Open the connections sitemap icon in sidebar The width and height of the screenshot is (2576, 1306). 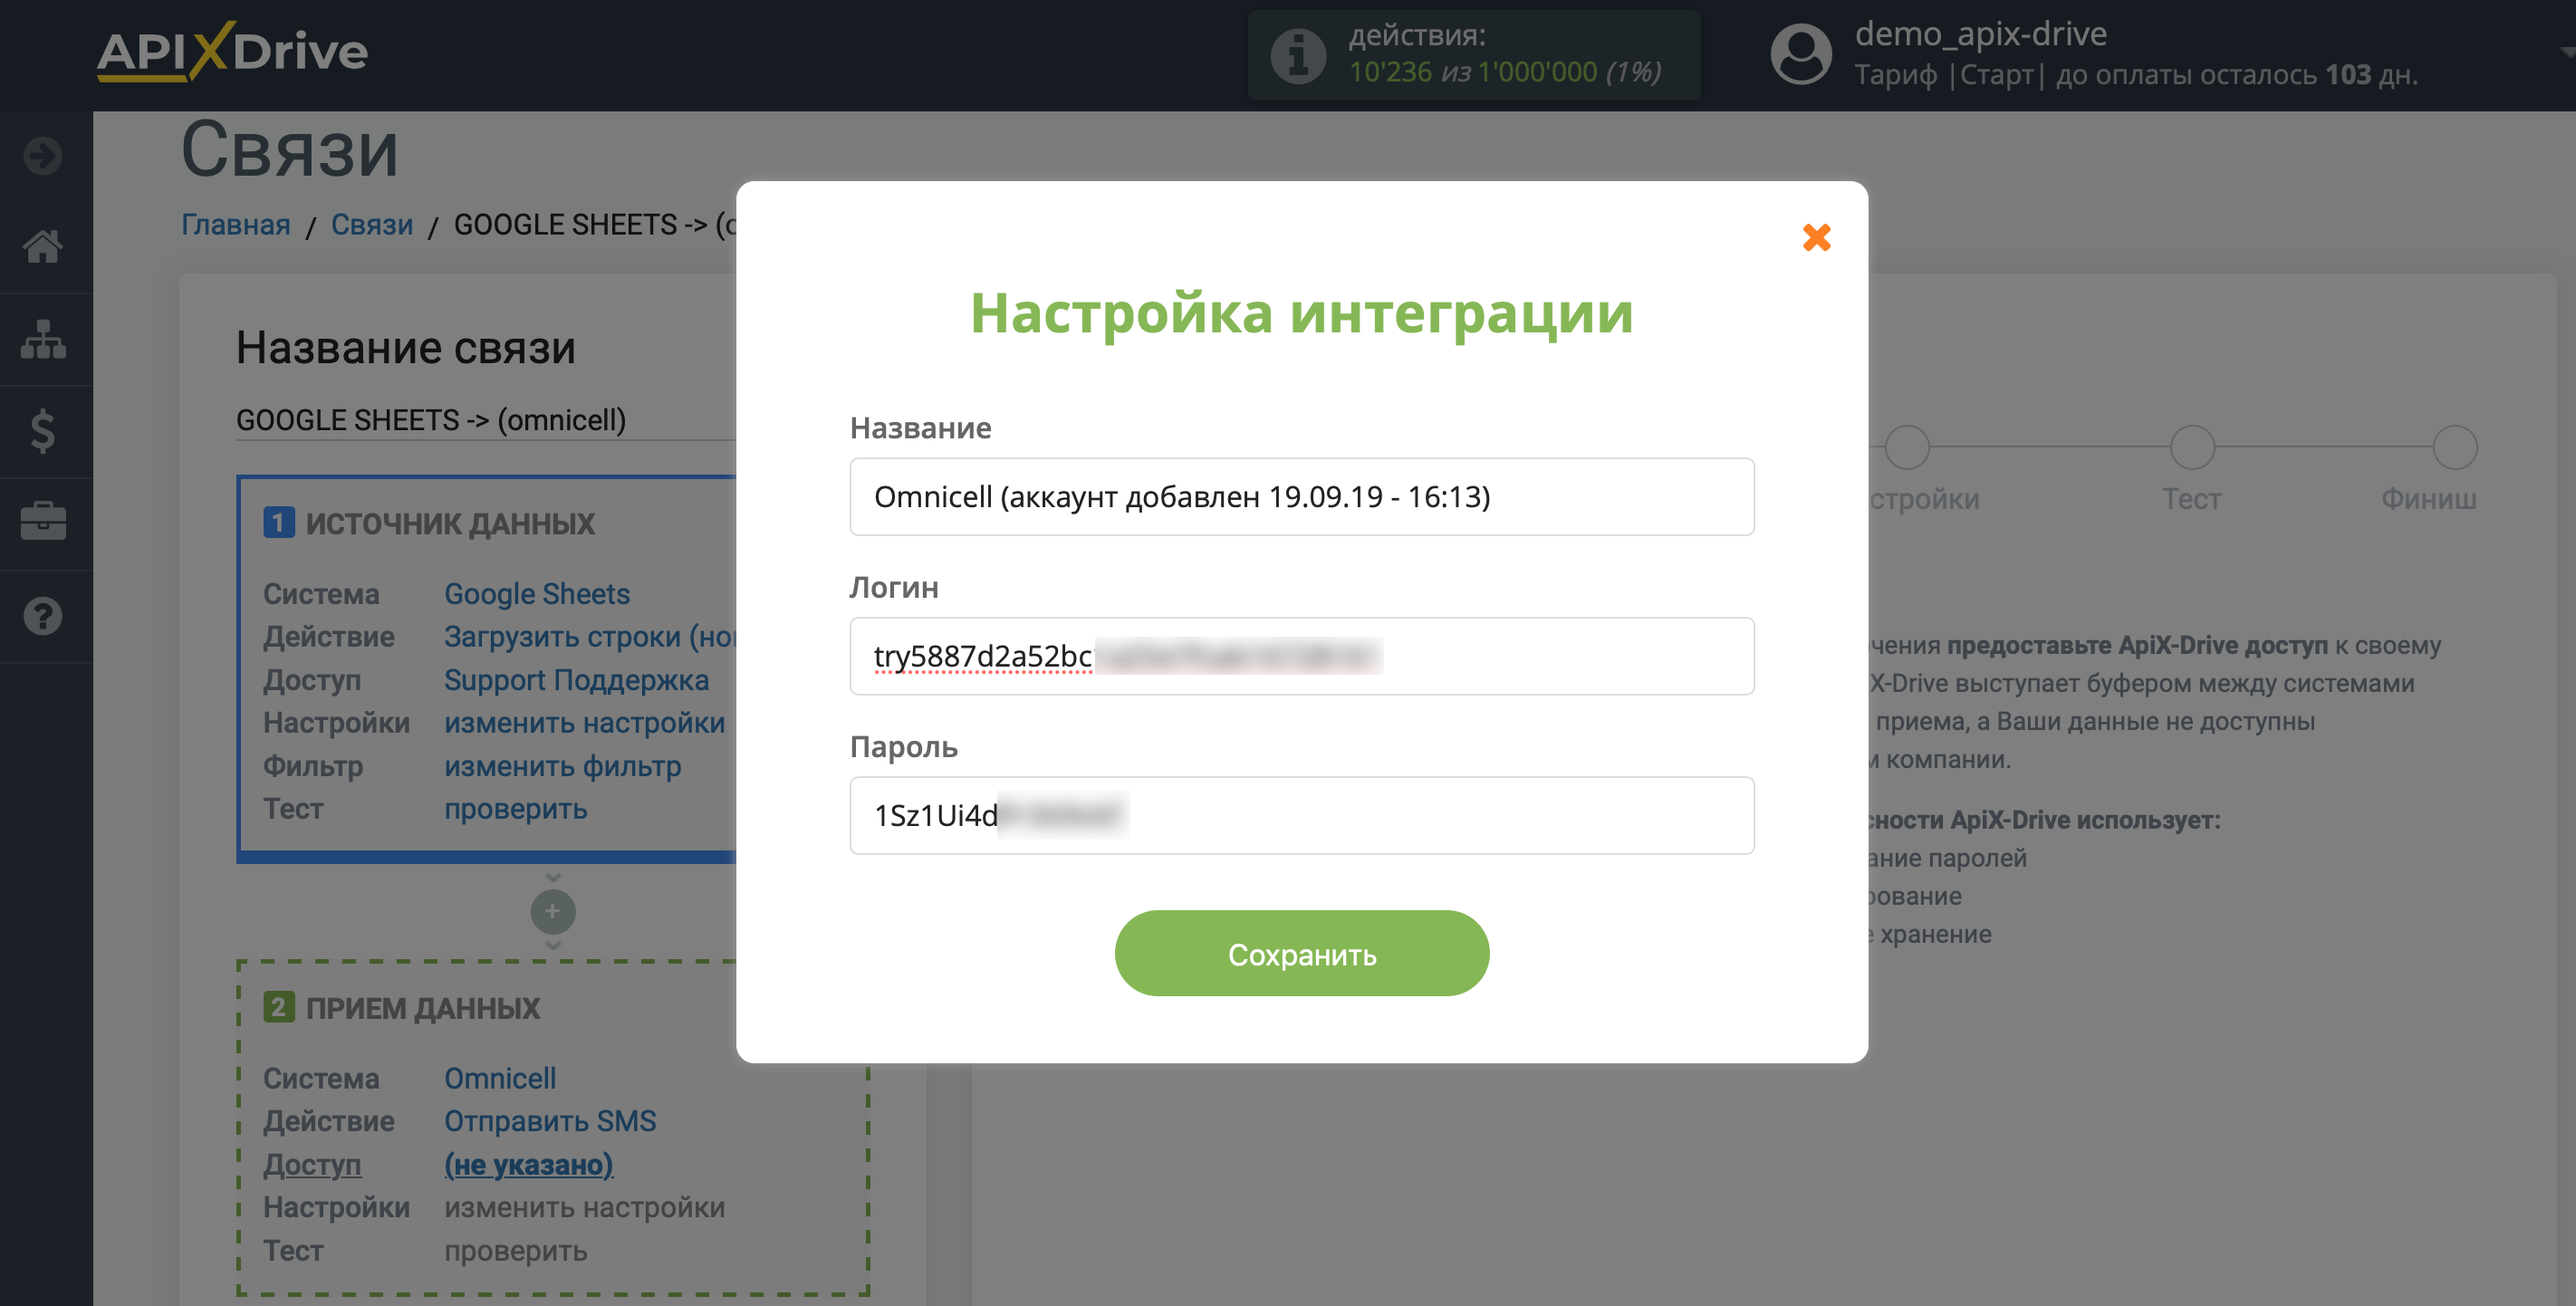[43, 339]
